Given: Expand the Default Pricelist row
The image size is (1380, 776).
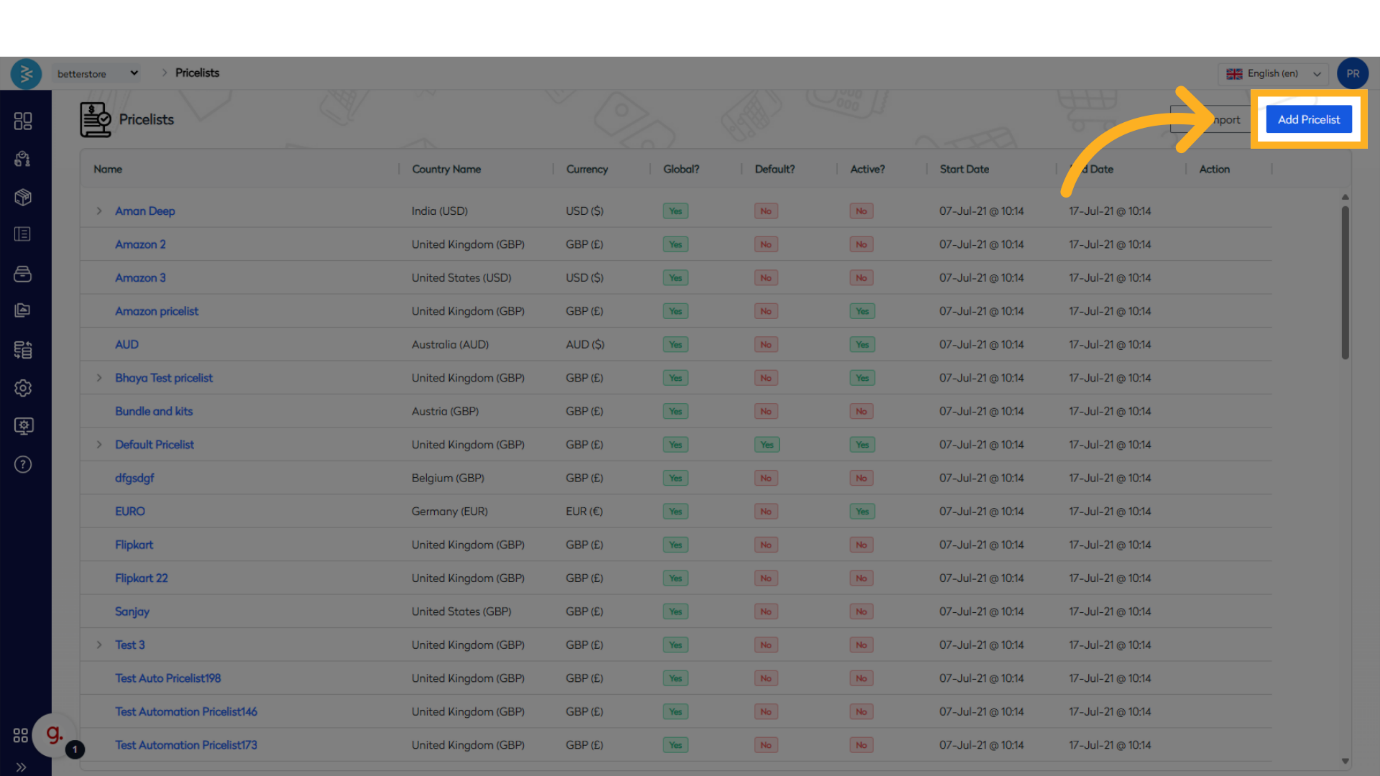Looking at the screenshot, I should (x=99, y=445).
